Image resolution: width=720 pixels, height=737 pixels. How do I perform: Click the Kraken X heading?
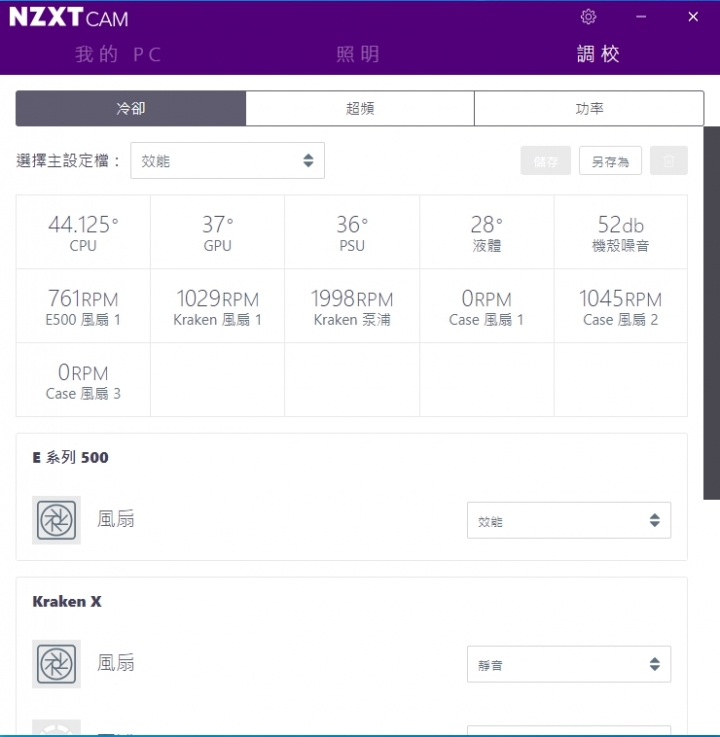tap(67, 602)
